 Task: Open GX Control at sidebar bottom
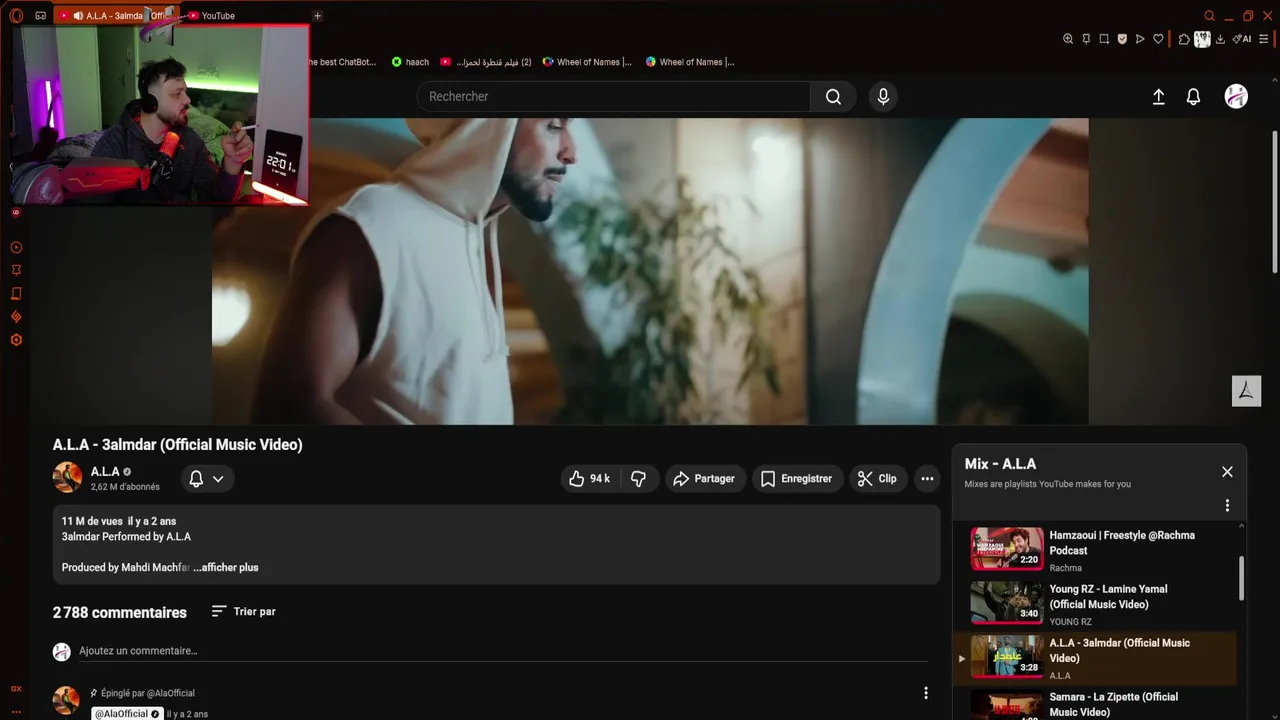[x=16, y=688]
